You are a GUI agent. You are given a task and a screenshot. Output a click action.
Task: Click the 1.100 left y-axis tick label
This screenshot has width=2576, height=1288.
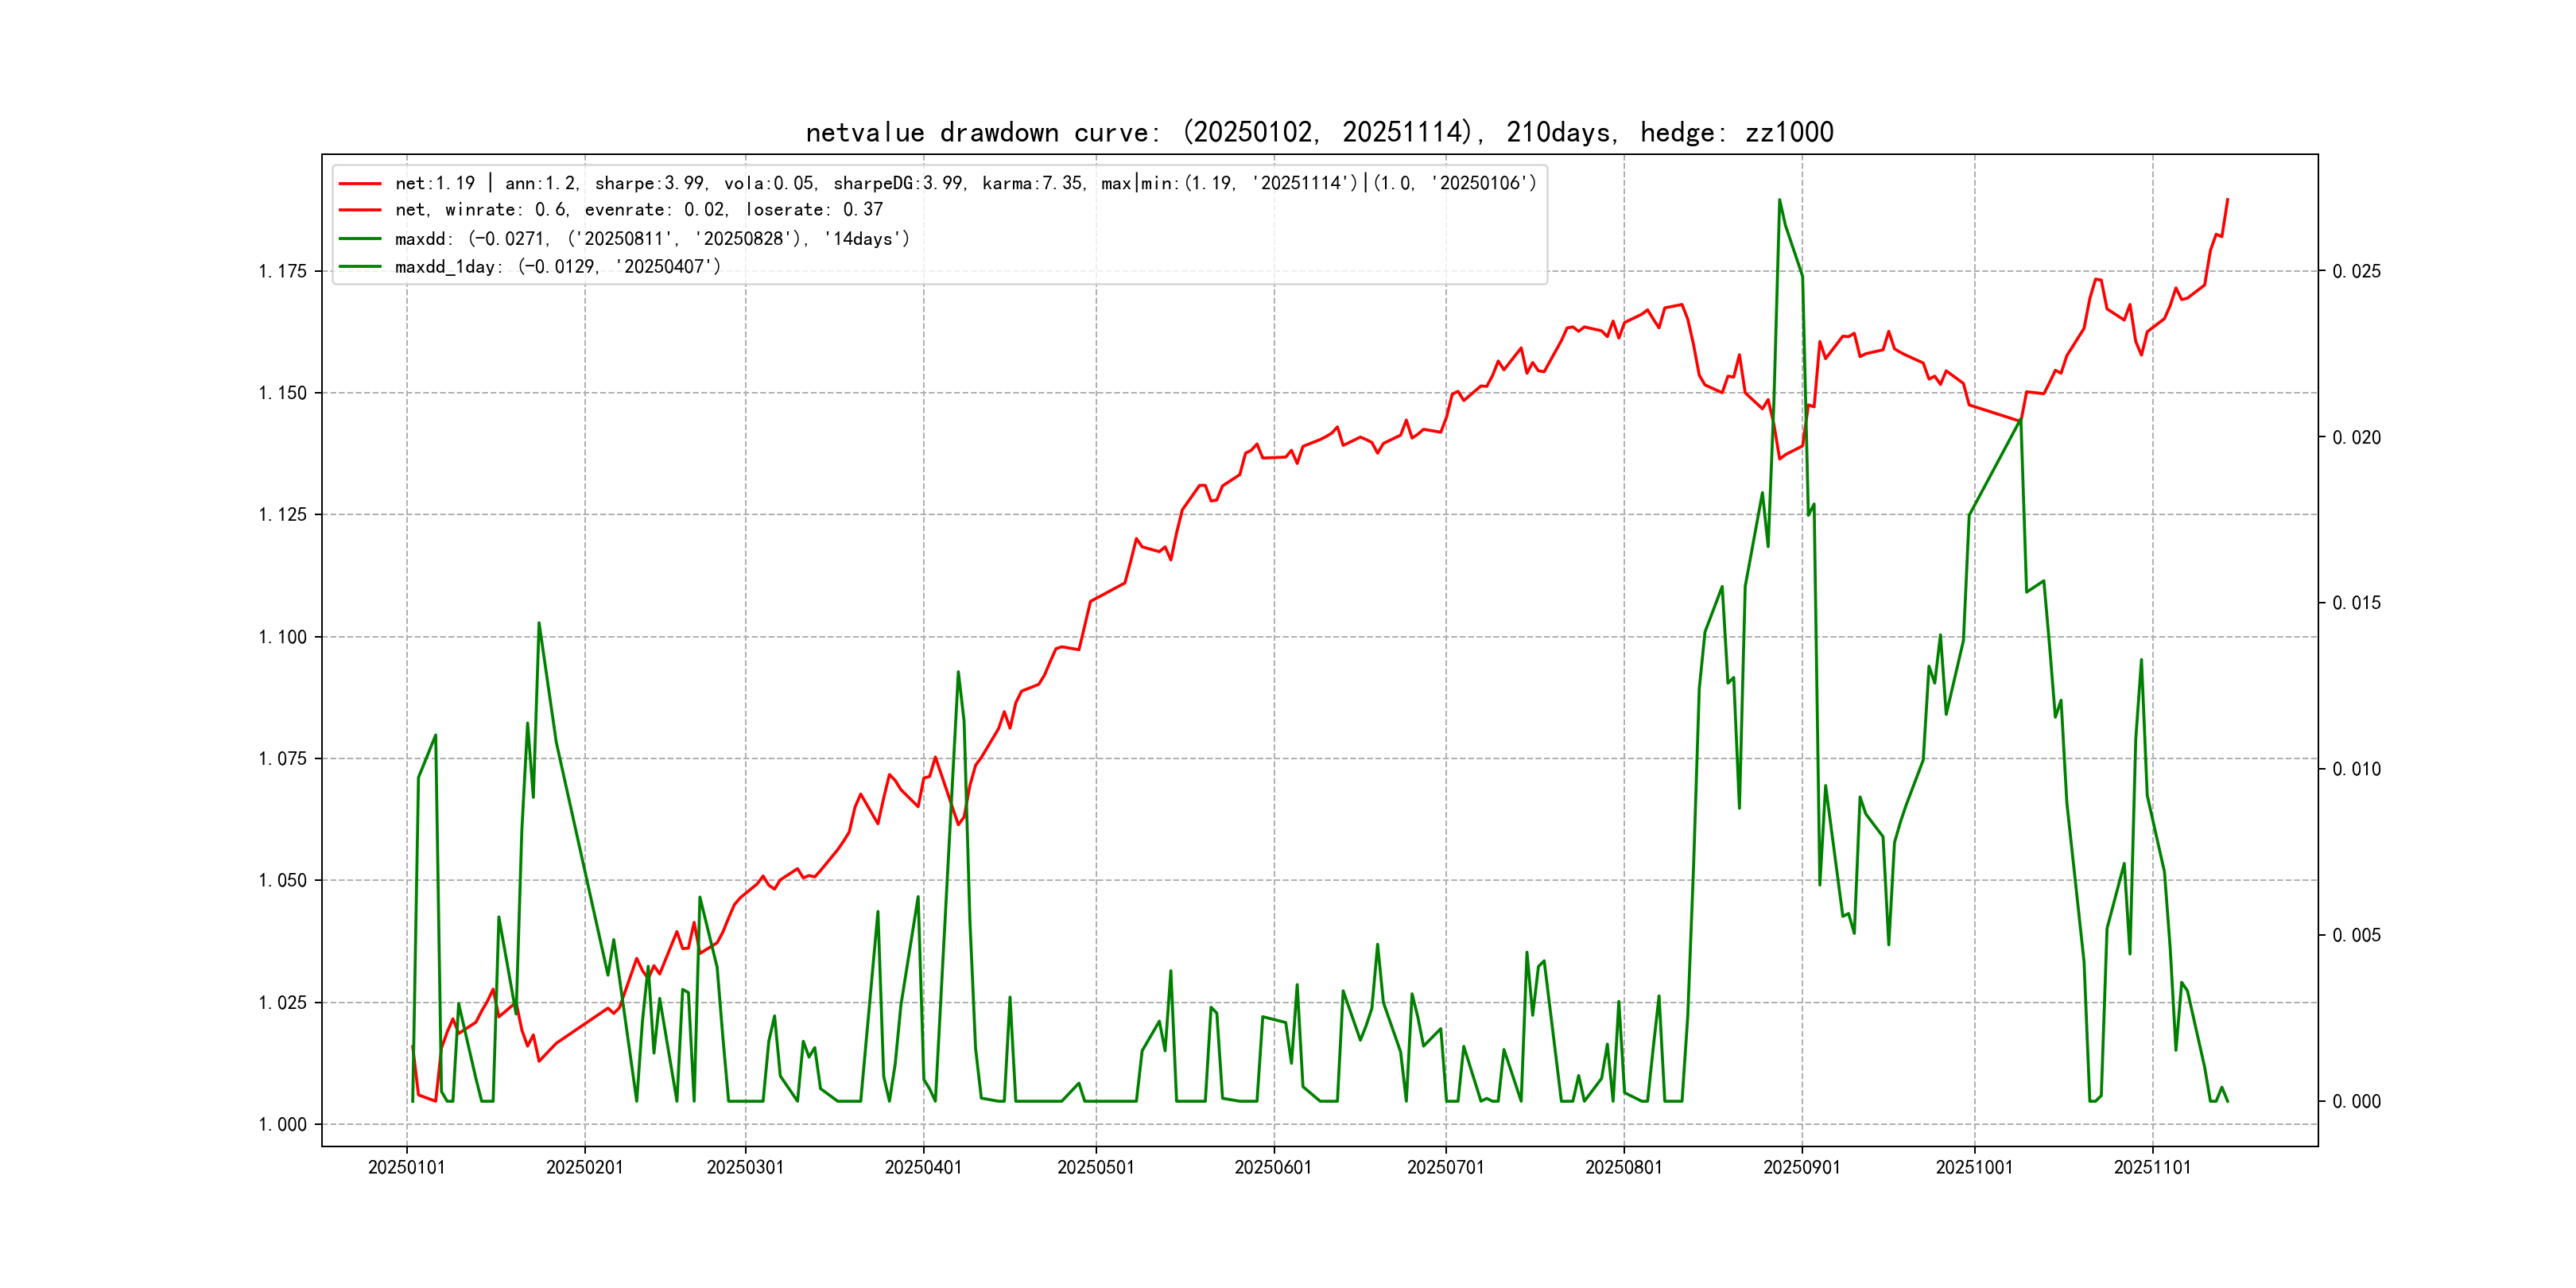coord(282,637)
